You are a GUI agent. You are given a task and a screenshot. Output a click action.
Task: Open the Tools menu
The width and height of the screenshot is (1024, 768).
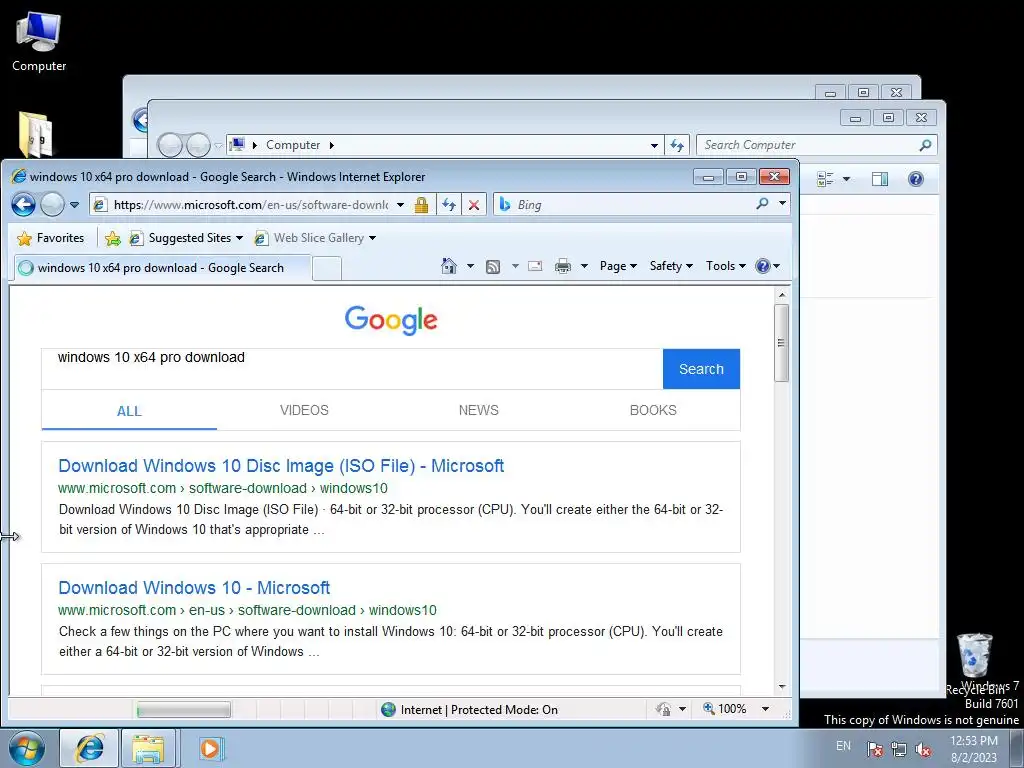[x=725, y=266]
